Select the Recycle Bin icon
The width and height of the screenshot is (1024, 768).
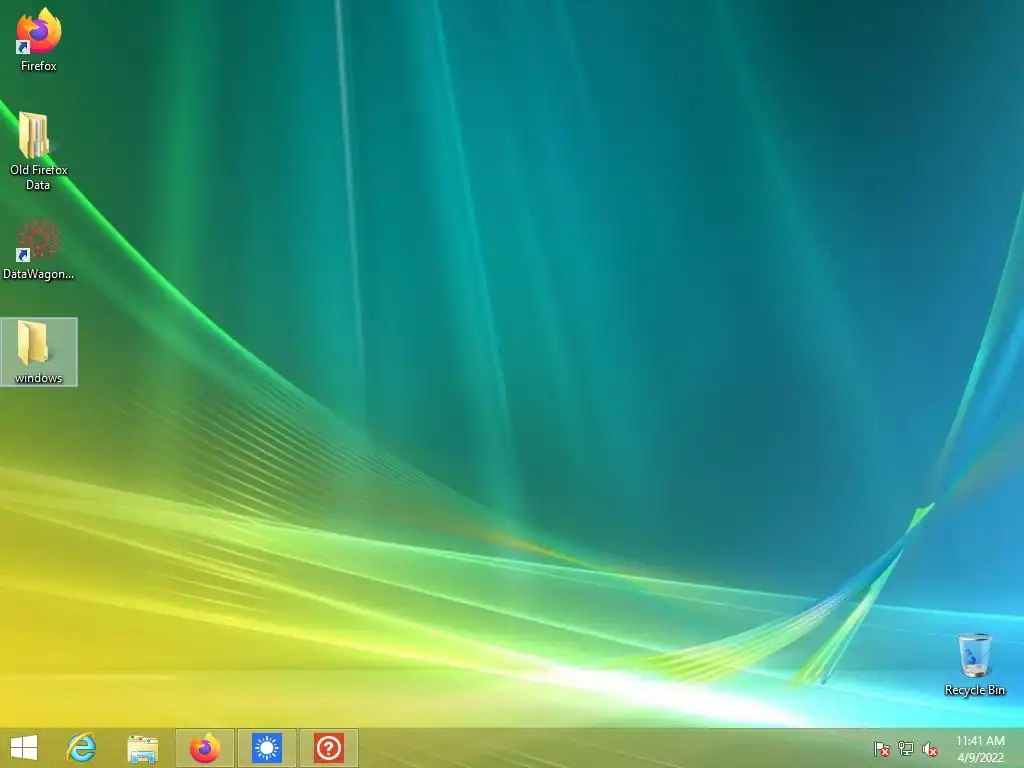pyautogui.click(x=974, y=664)
